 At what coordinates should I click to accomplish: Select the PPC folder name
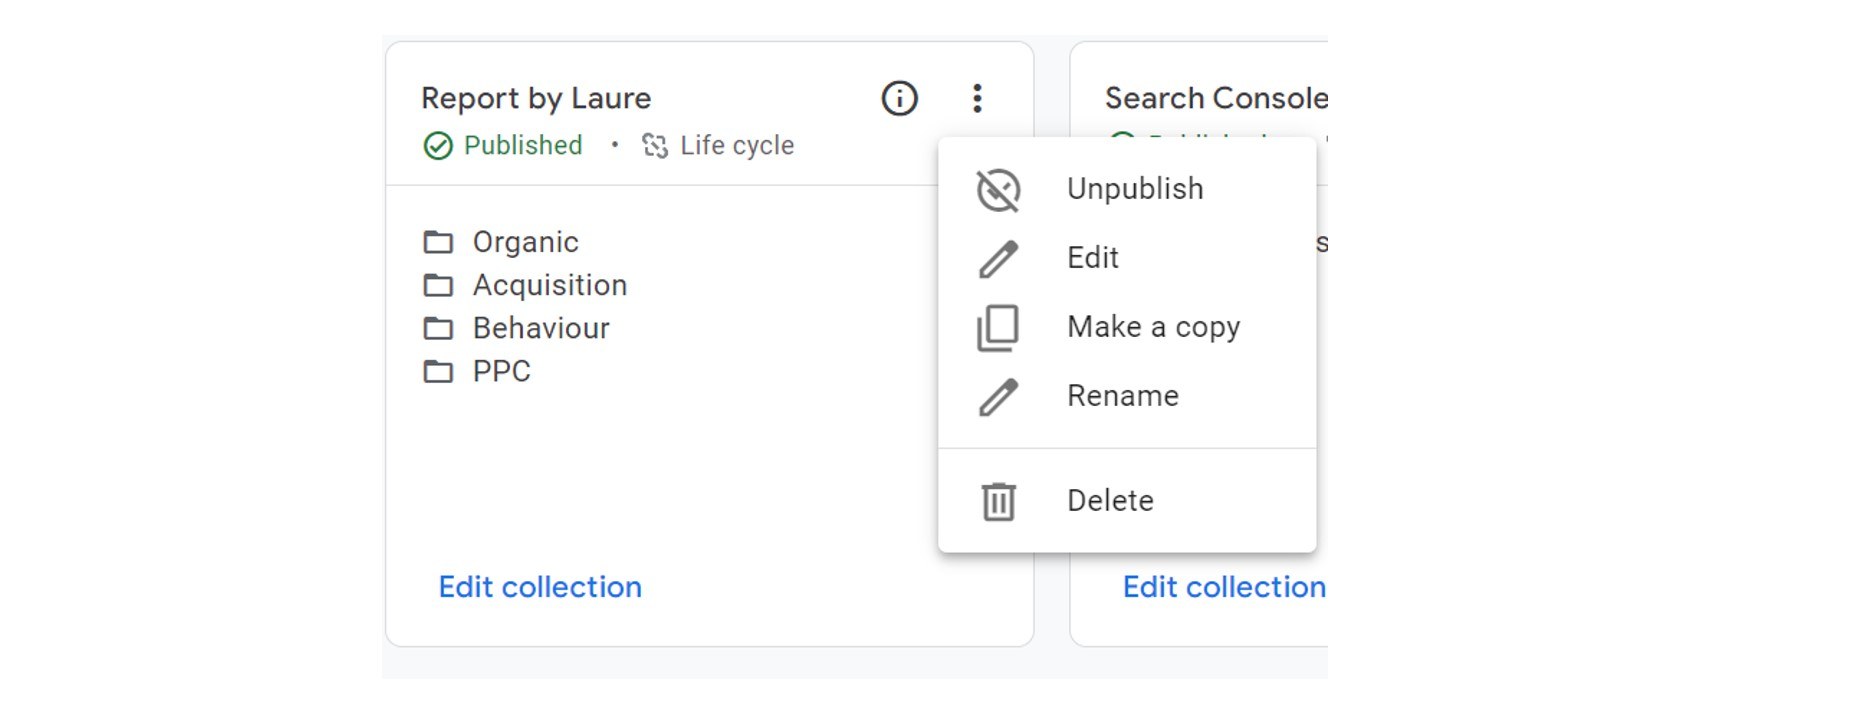502,371
